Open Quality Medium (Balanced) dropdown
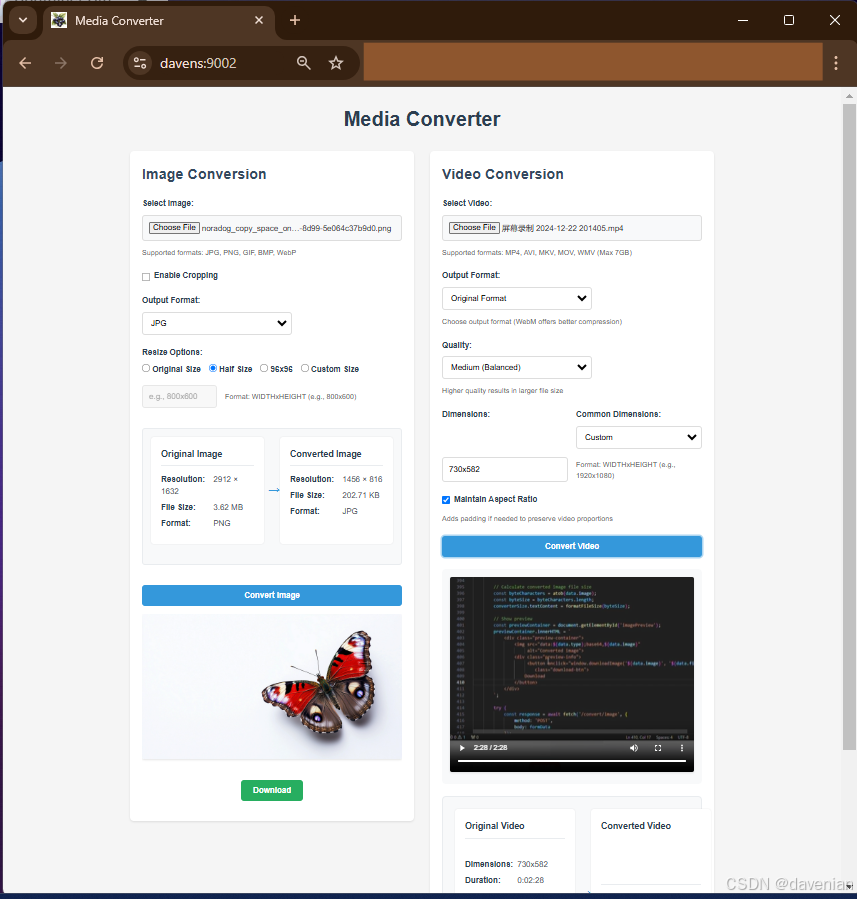 coord(516,368)
